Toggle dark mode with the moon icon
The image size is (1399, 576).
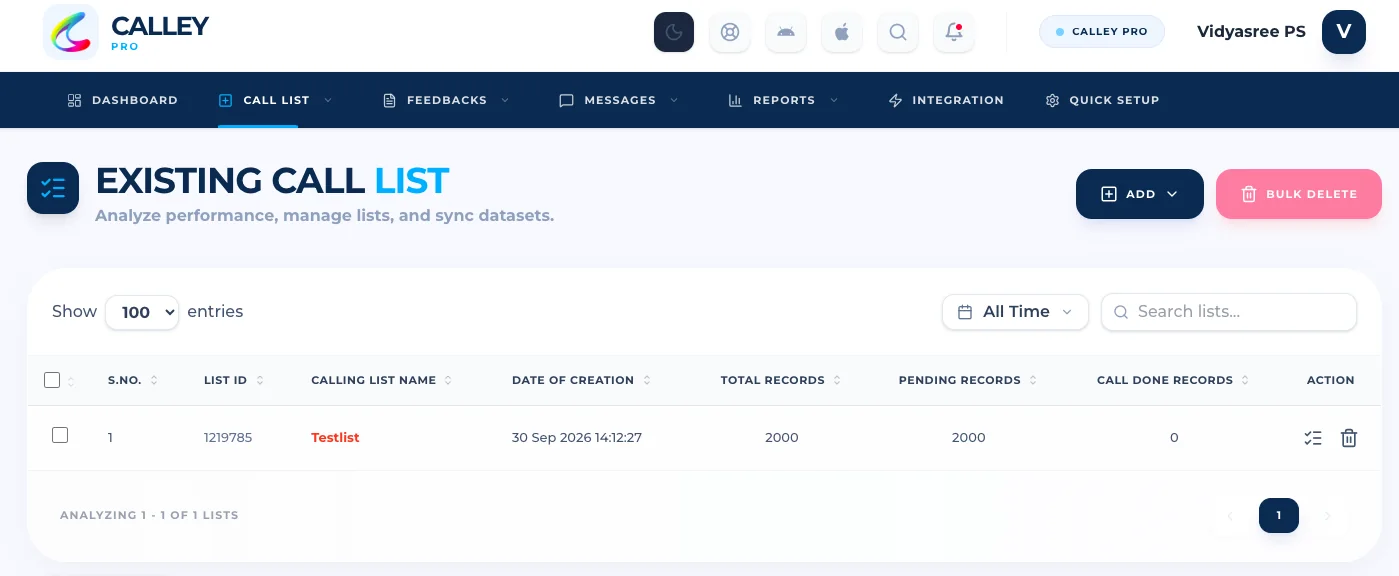pos(674,32)
